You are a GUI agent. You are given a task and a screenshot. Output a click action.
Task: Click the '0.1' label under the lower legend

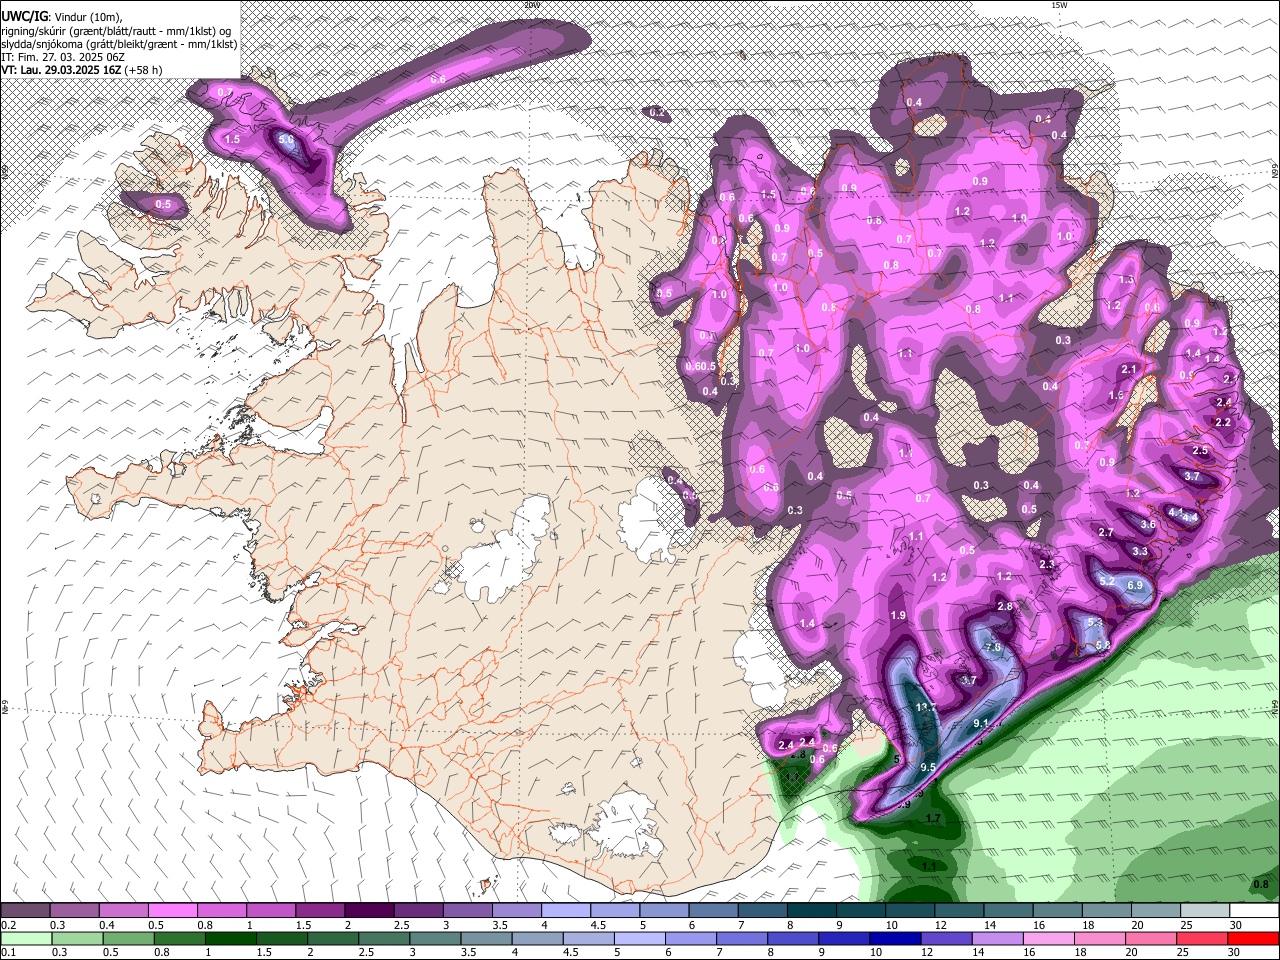coord(7,953)
